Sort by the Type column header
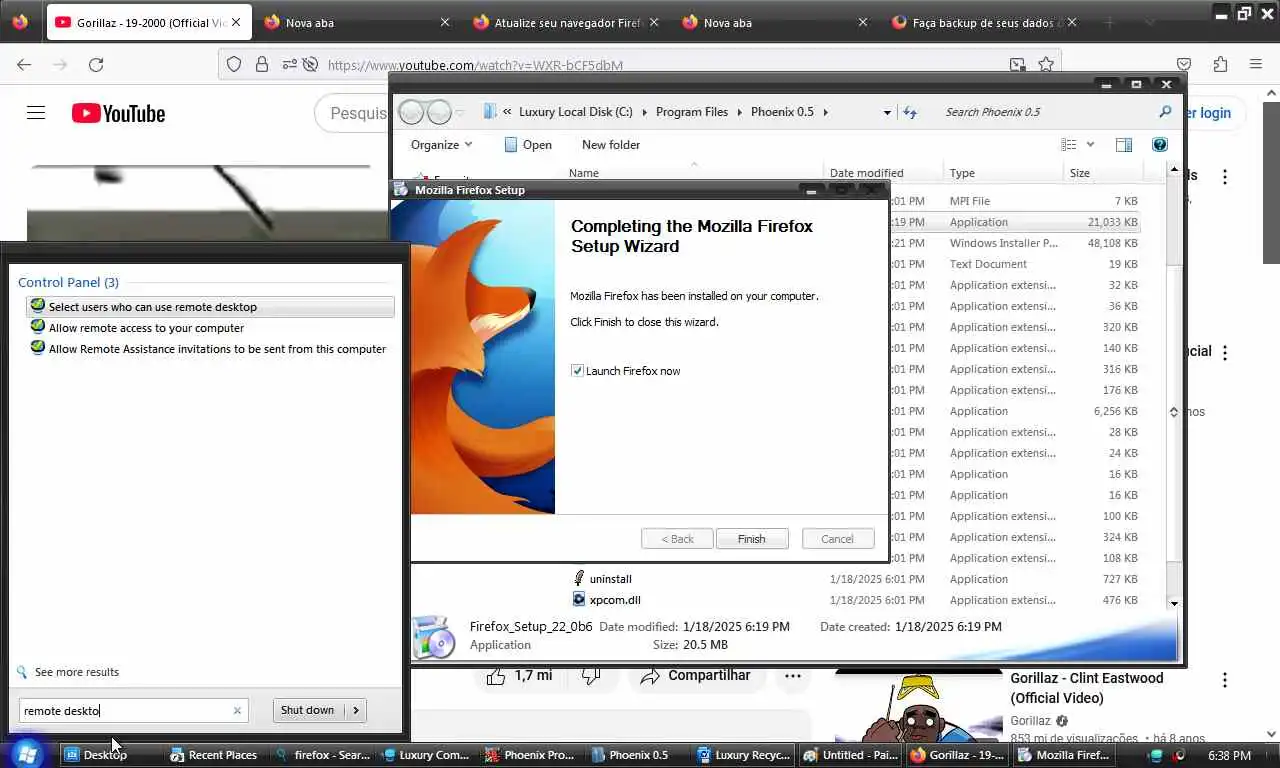1280x768 pixels. (1004, 173)
